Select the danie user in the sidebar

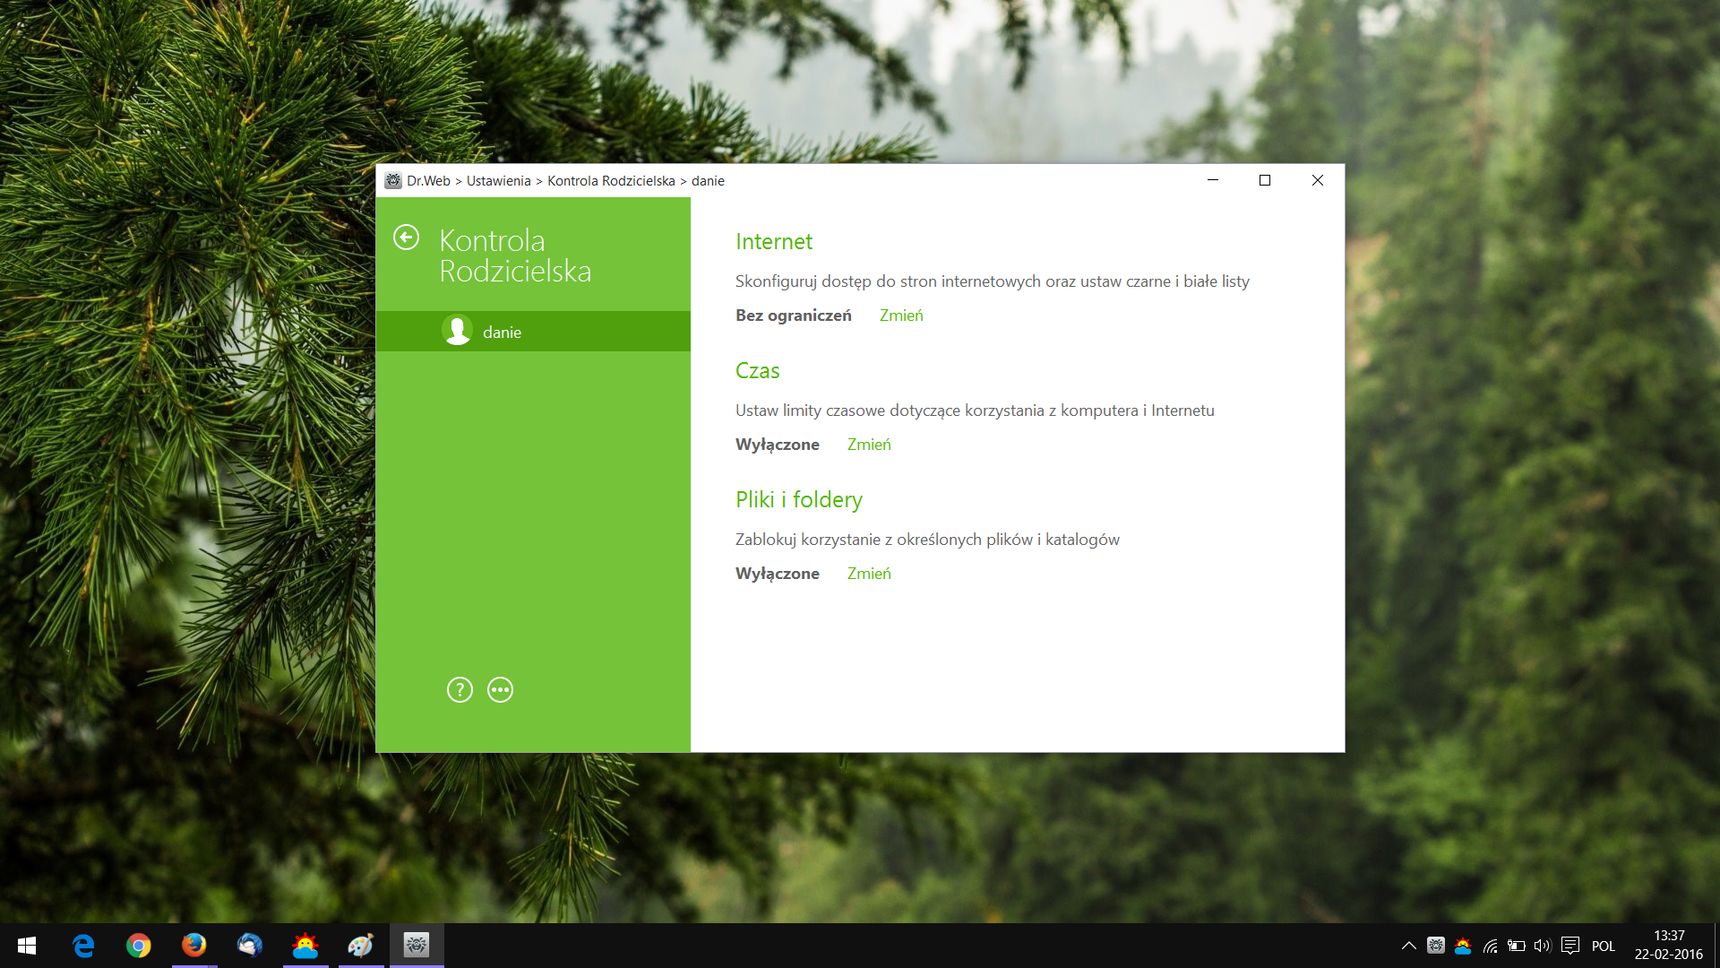pyautogui.click(x=533, y=331)
